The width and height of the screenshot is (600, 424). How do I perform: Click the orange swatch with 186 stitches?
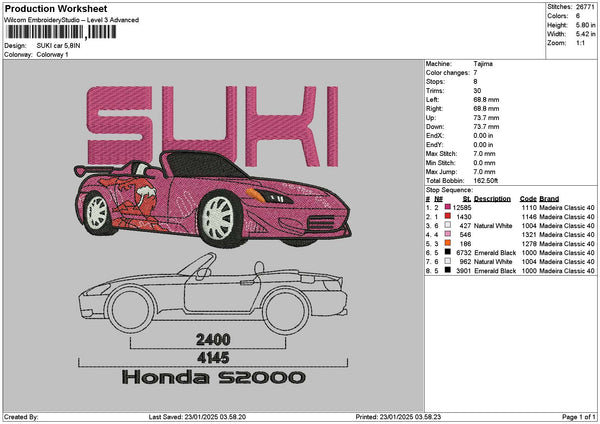click(448, 243)
